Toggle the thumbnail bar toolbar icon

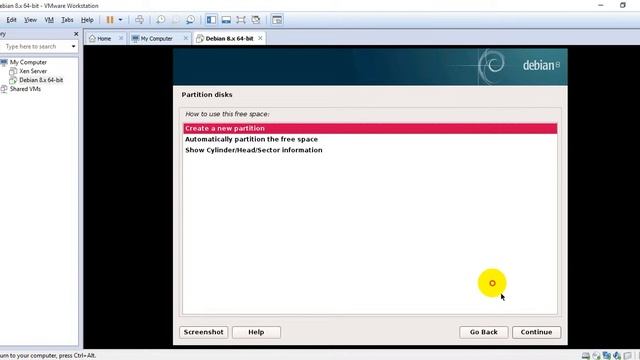pyautogui.click(x=226, y=20)
